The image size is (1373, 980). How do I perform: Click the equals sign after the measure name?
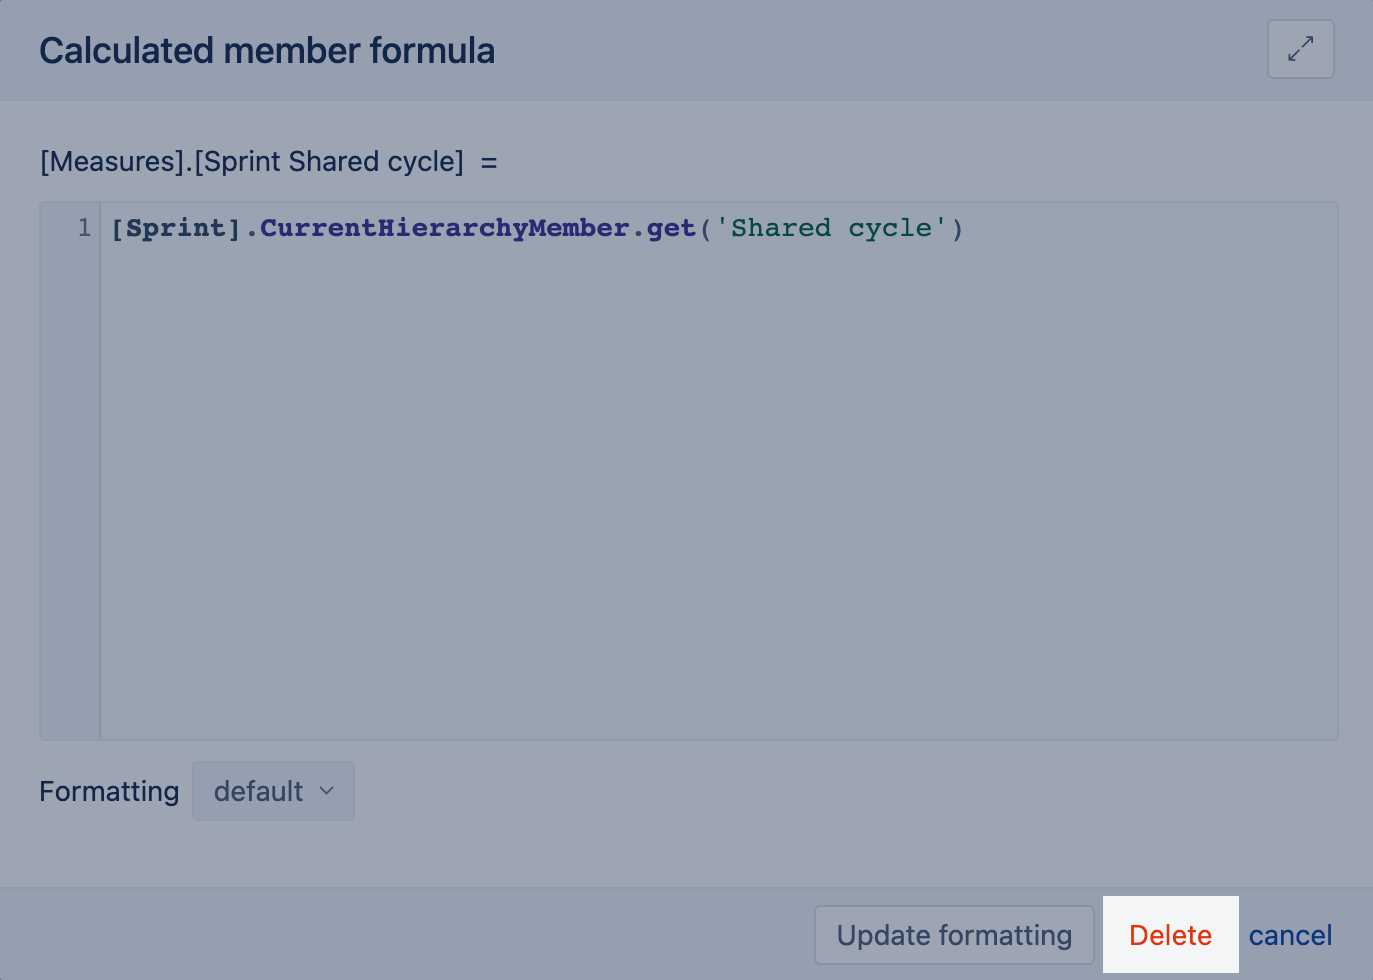tap(489, 162)
